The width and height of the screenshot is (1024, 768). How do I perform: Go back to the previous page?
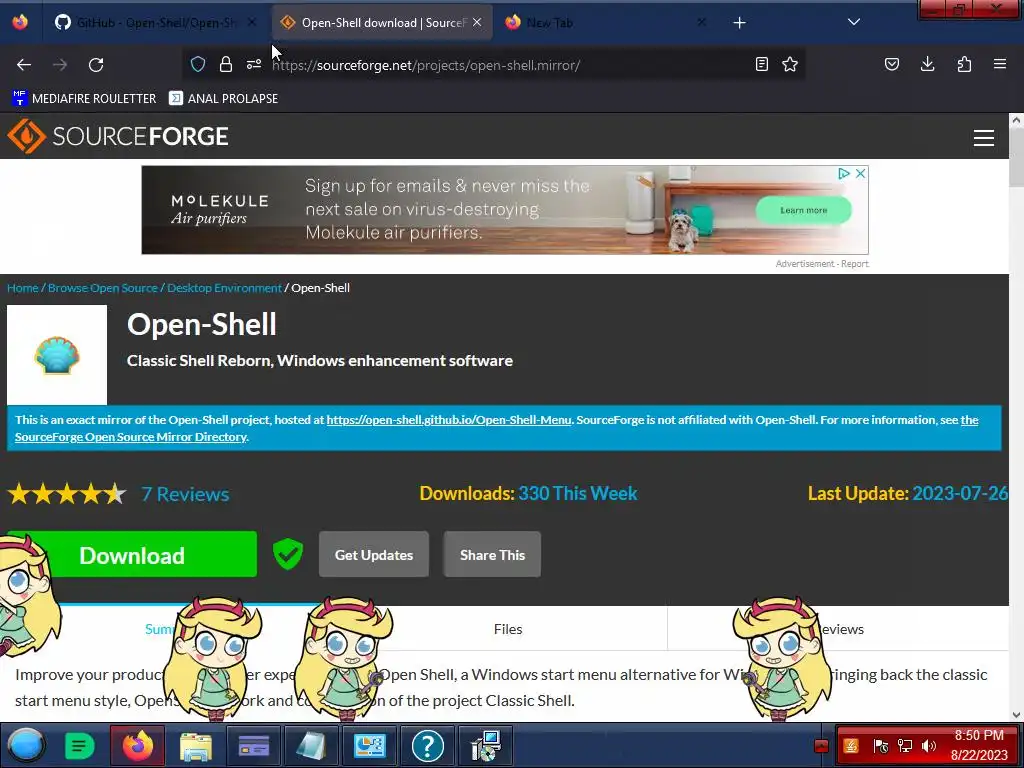point(24,65)
